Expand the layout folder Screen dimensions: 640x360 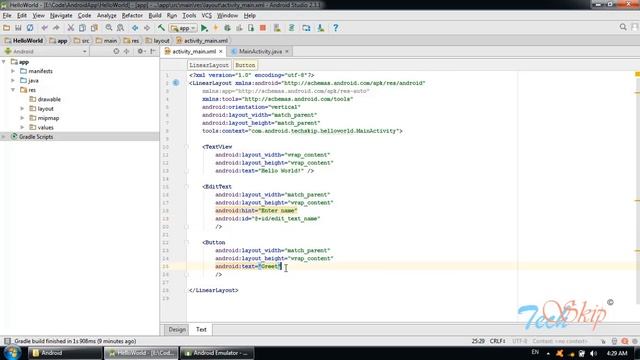(23, 109)
